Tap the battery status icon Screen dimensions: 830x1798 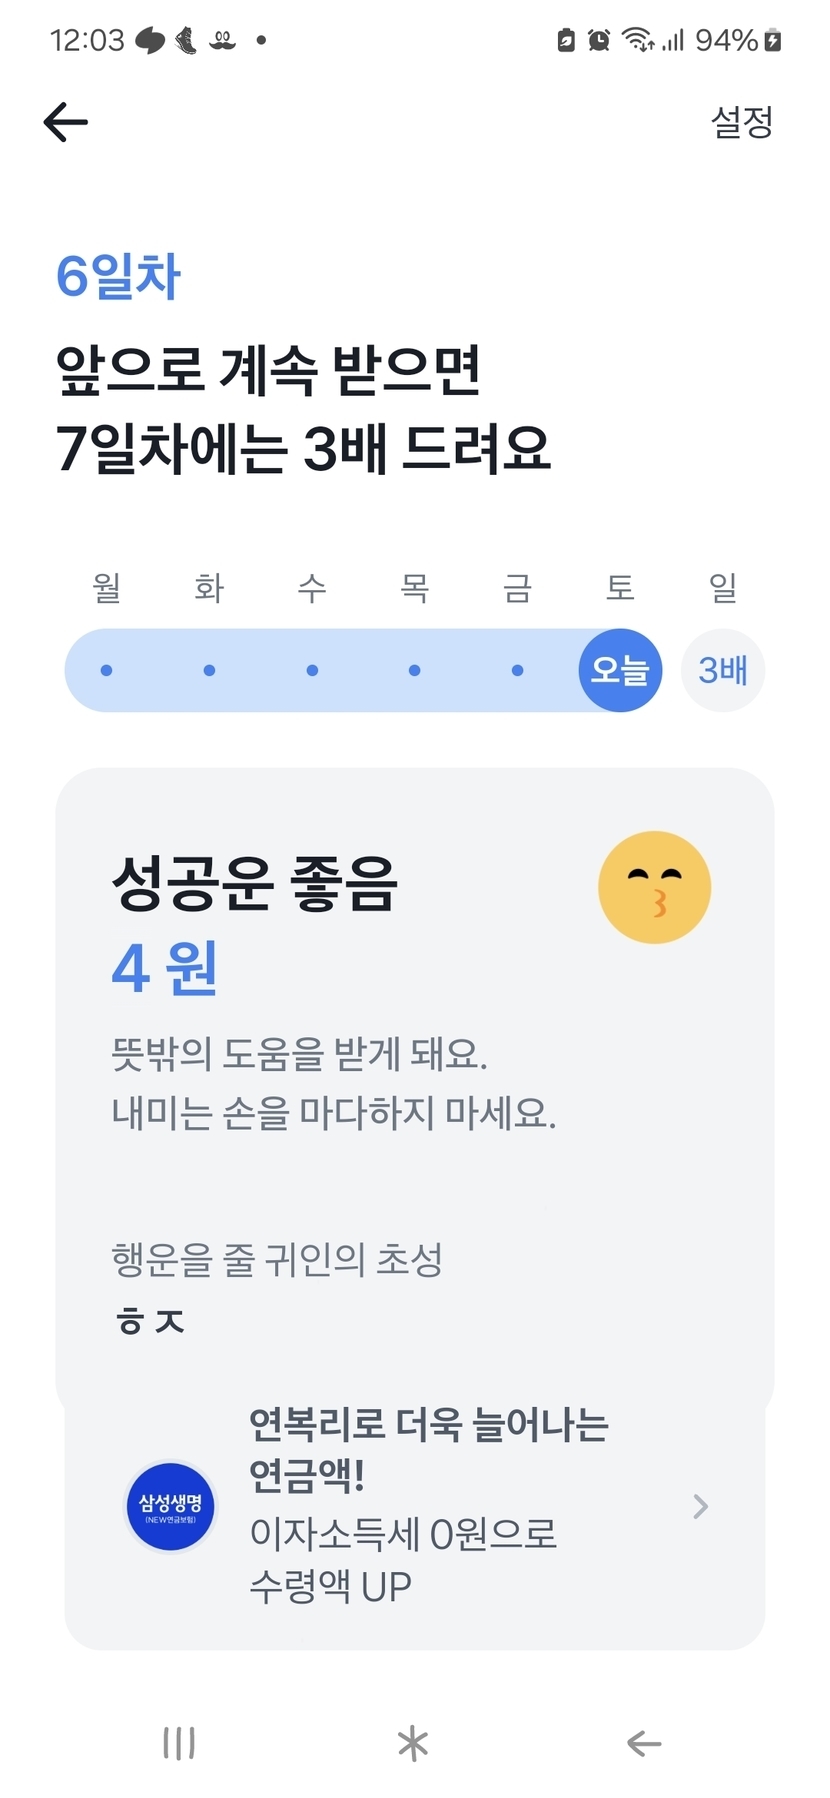pos(772,40)
